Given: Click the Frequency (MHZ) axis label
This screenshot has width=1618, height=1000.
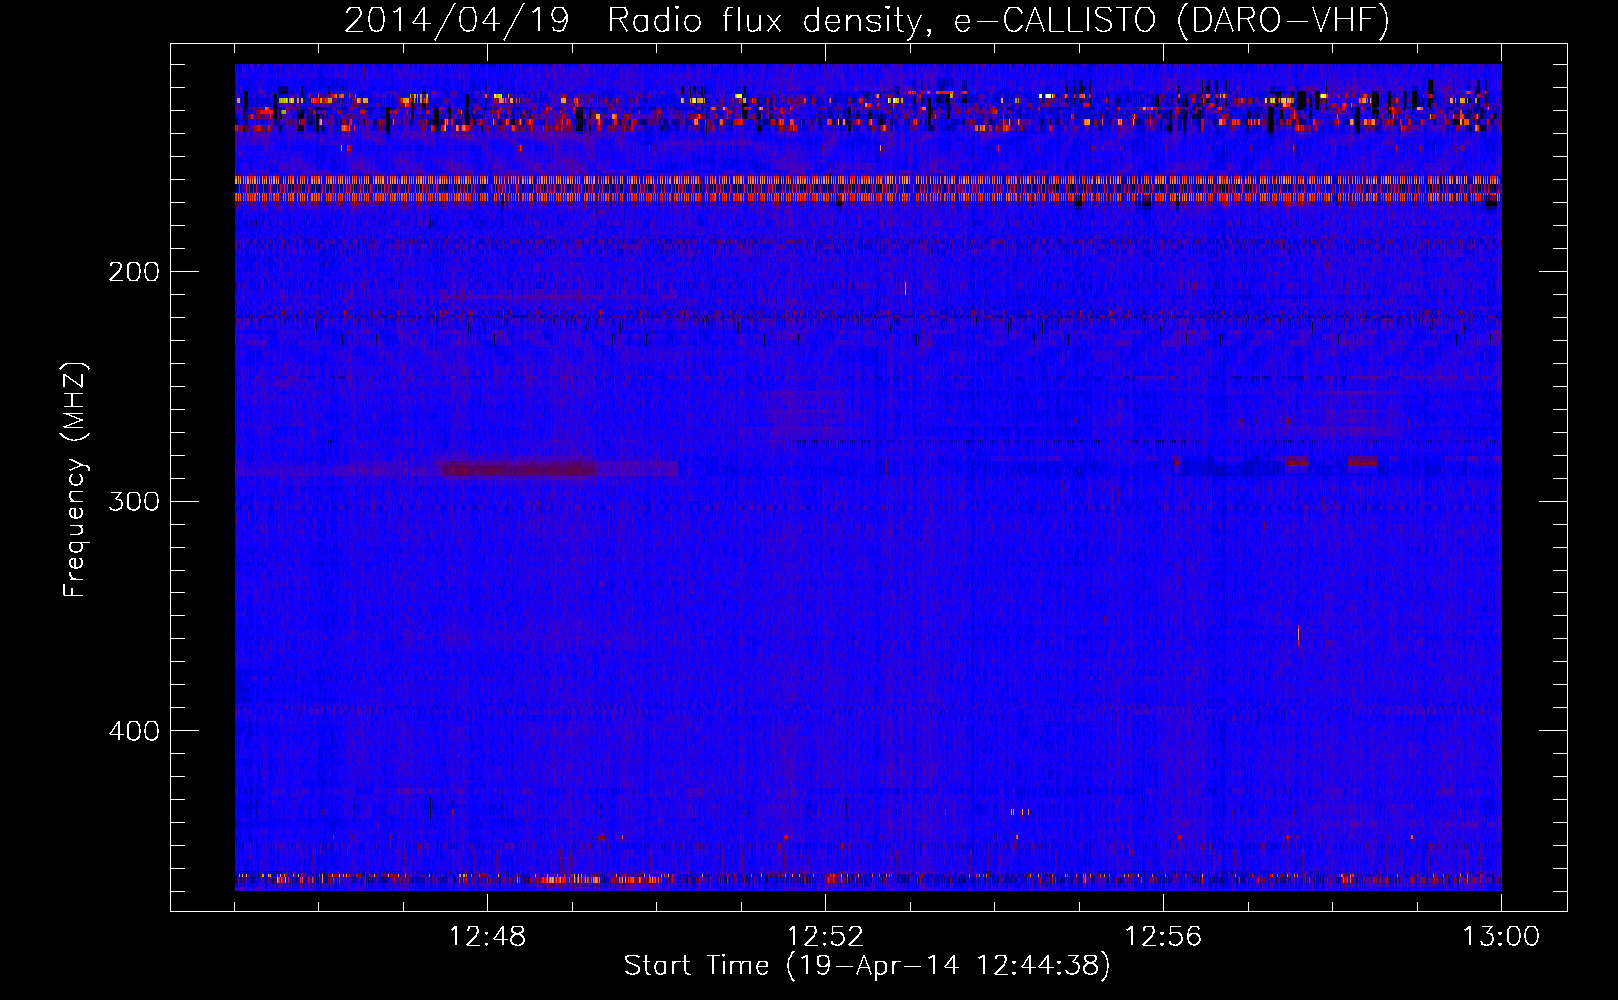Looking at the screenshot, I should 75,480.
